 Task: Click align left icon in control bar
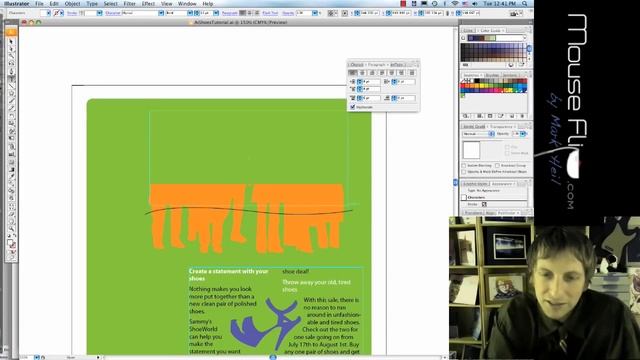point(242,13)
